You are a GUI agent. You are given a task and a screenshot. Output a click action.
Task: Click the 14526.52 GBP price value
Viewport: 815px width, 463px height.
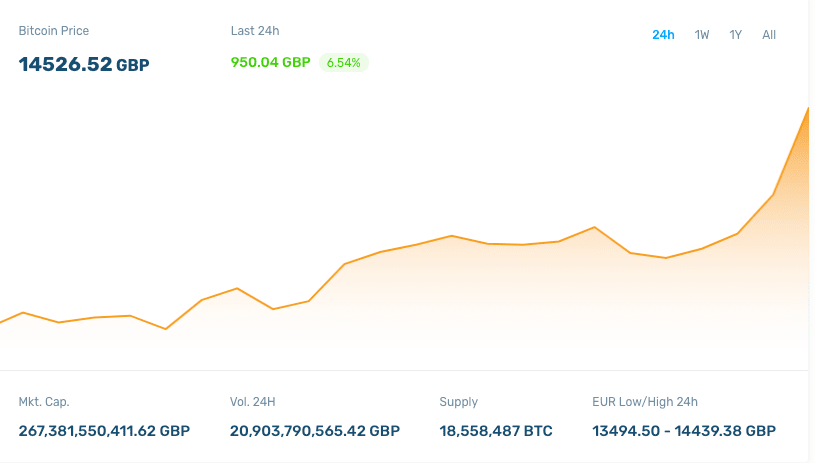[84, 64]
